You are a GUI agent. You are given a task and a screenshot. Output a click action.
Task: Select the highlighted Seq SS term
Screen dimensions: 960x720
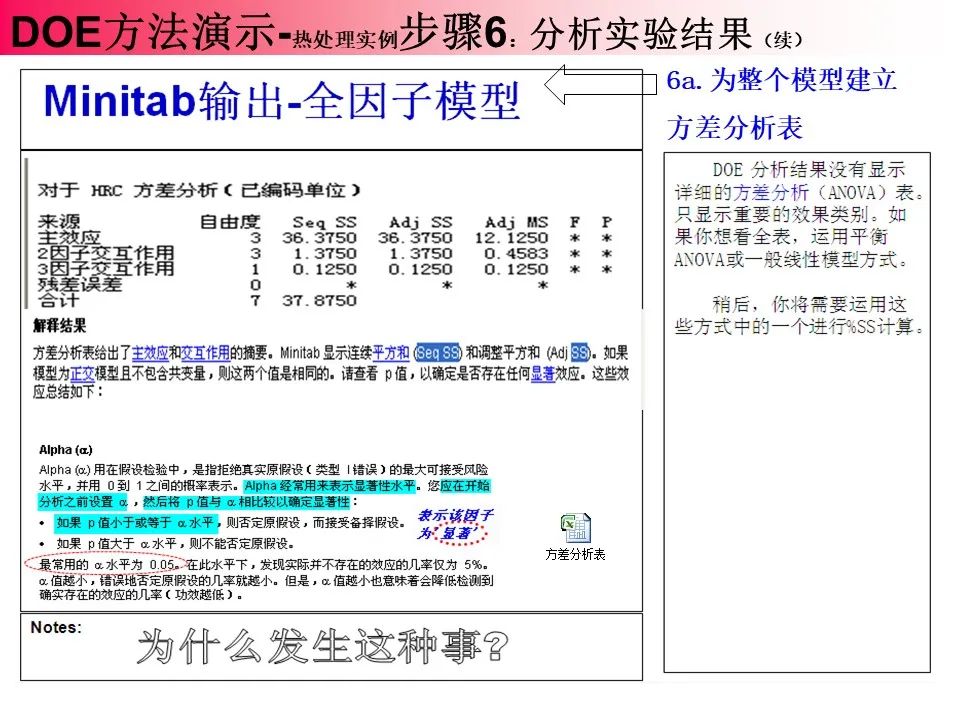tap(437, 353)
